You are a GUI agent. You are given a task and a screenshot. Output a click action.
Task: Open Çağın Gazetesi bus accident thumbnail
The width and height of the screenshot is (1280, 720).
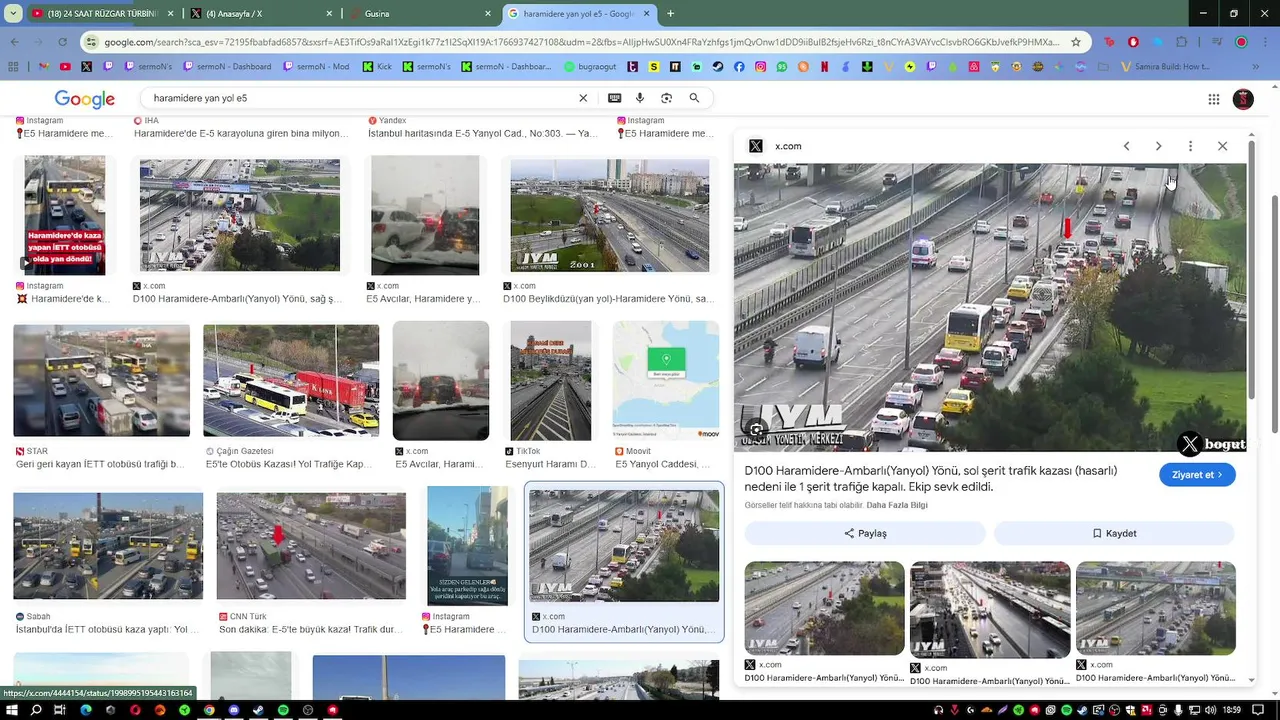pyautogui.click(x=291, y=380)
